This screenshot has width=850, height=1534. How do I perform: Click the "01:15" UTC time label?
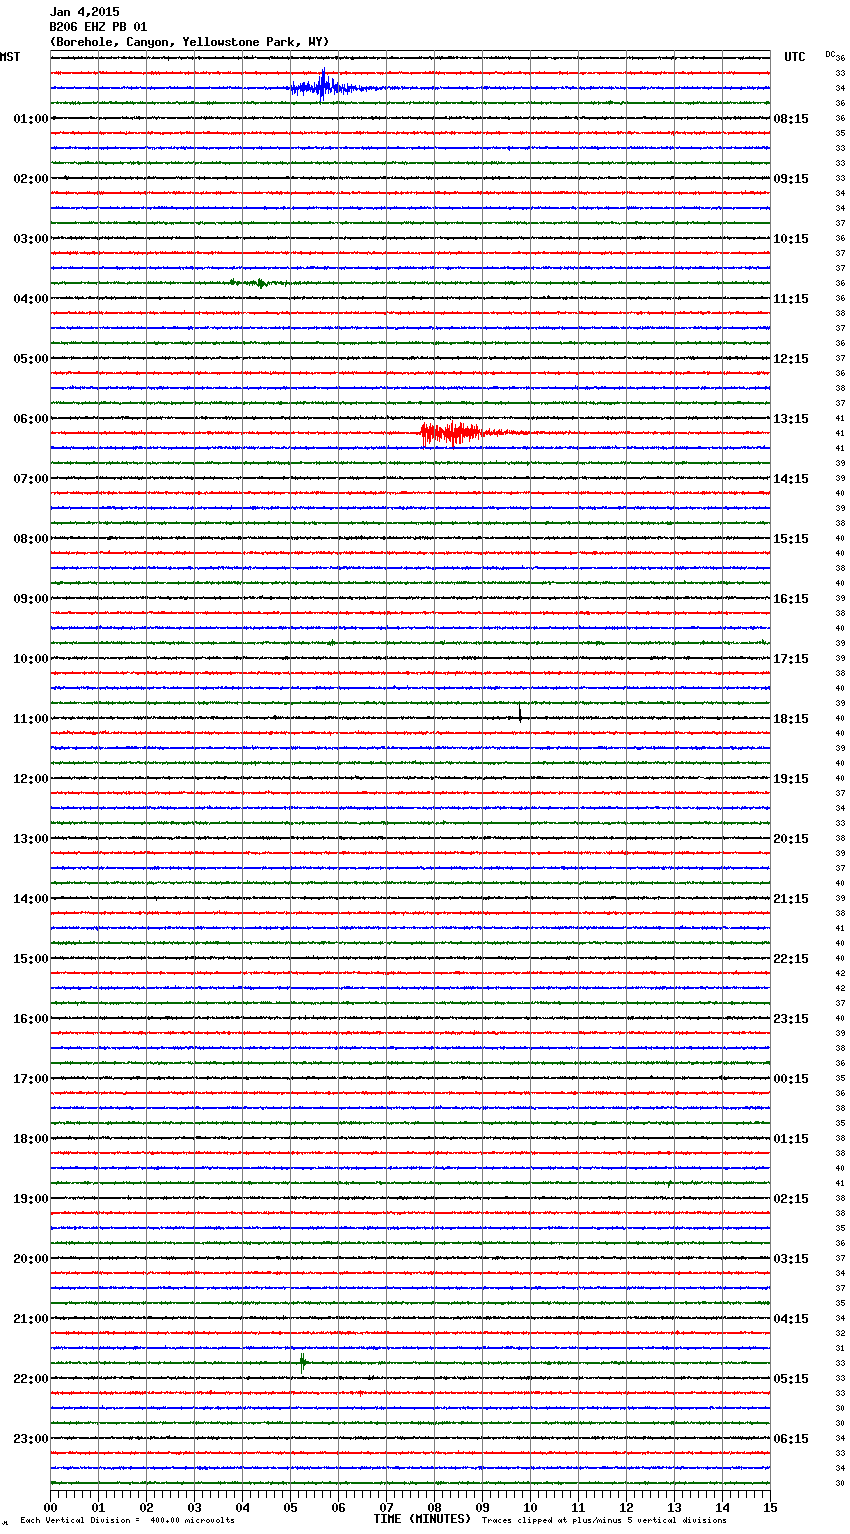coord(791,1139)
